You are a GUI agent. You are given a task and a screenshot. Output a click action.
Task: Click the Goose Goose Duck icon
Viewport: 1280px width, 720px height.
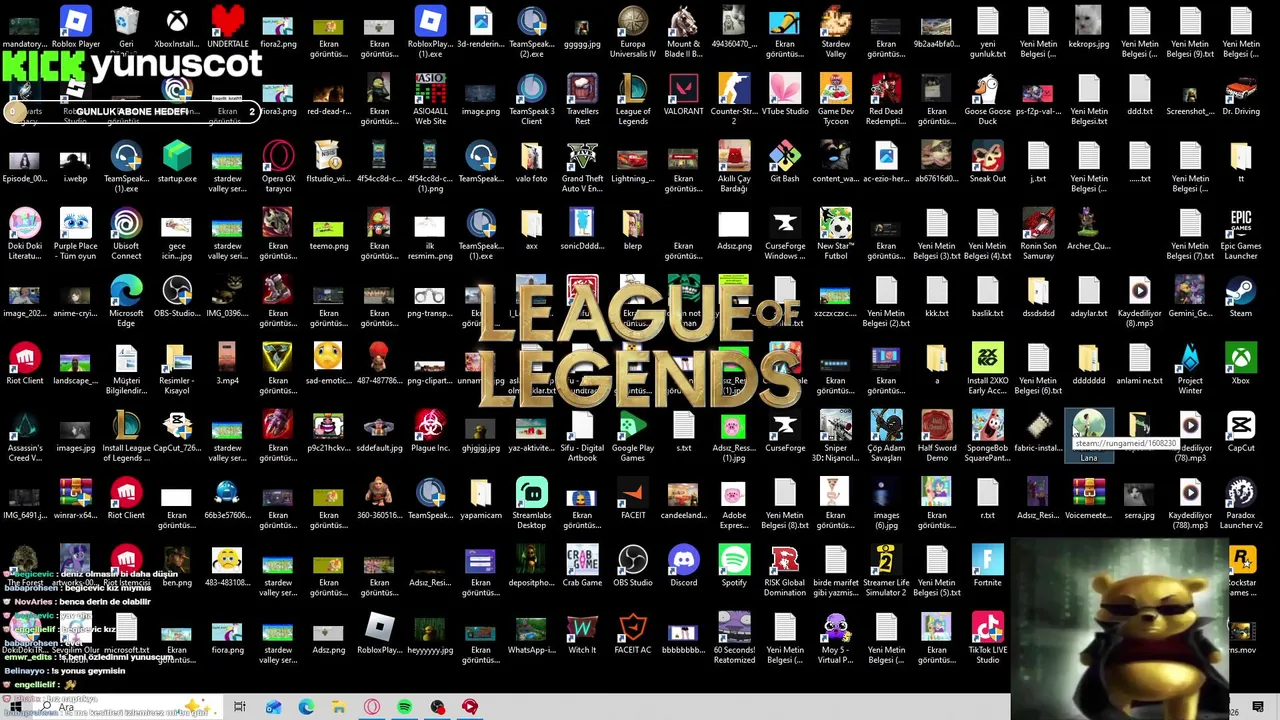point(987,99)
